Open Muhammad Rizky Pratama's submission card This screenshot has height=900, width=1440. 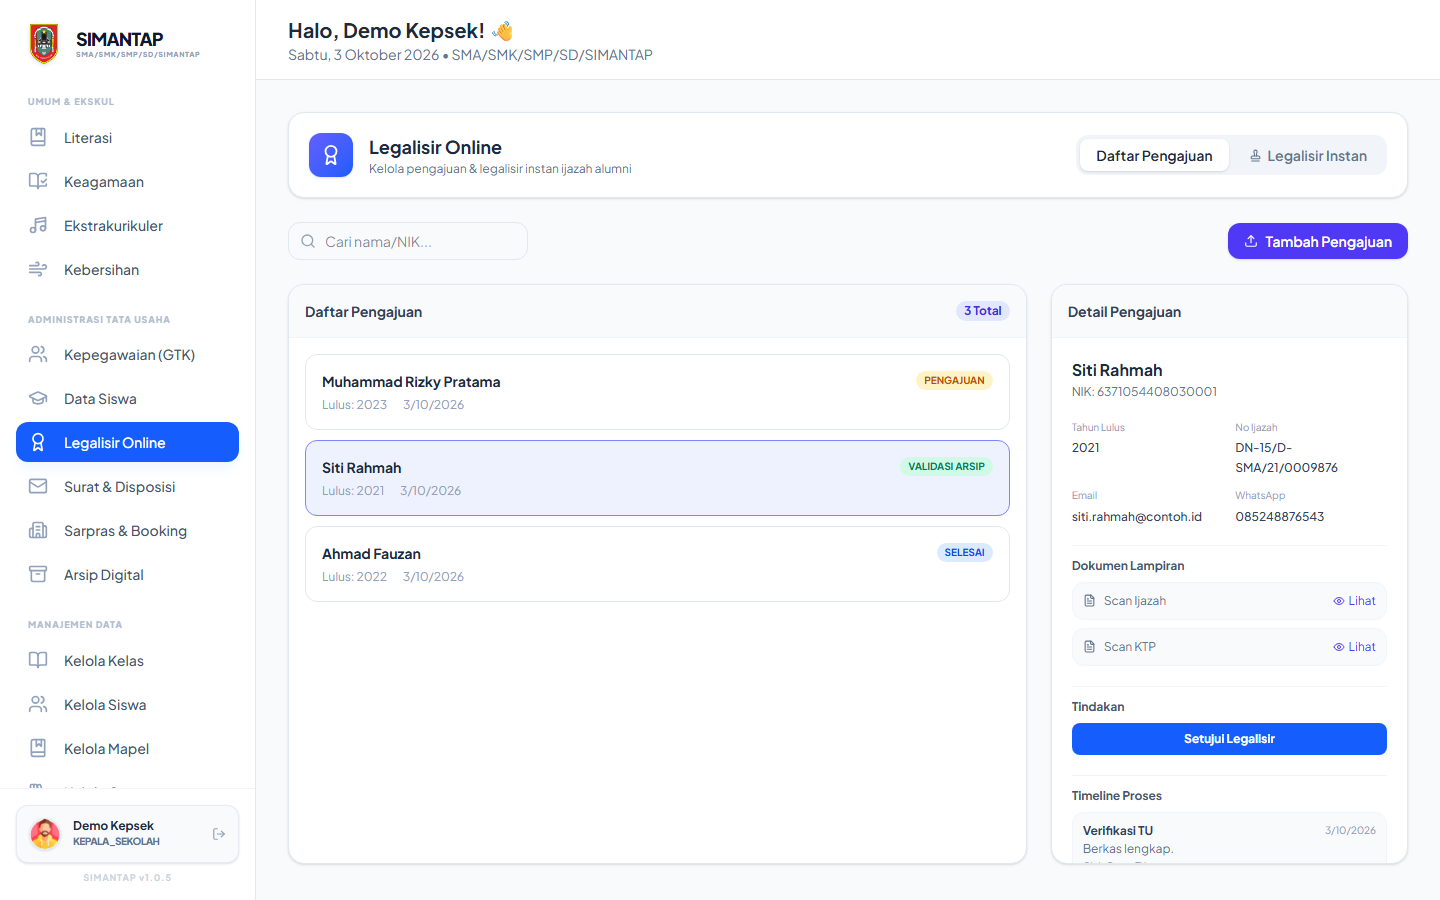[657, 392]
